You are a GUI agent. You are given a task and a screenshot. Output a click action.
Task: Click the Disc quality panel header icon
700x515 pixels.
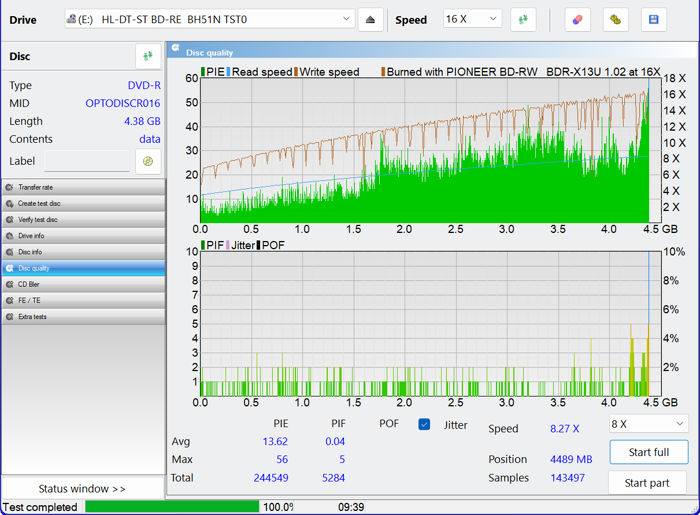coord(175,49)
